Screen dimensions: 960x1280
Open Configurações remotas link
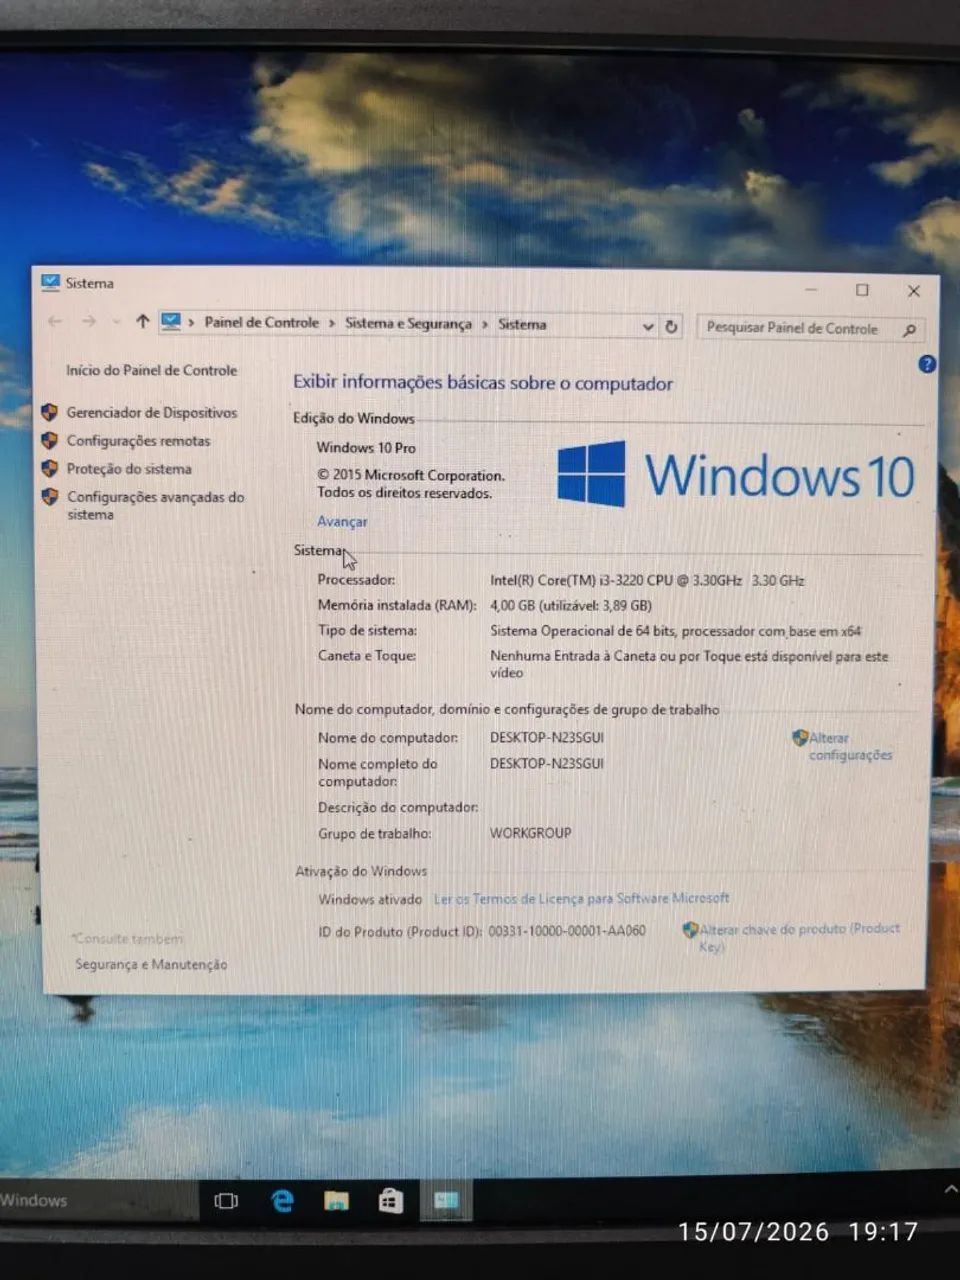[139, 440]
